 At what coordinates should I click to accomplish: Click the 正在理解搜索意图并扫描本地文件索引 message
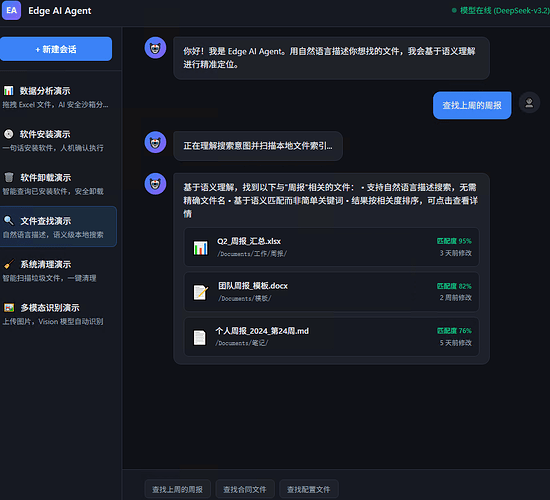tap(258, 146)
